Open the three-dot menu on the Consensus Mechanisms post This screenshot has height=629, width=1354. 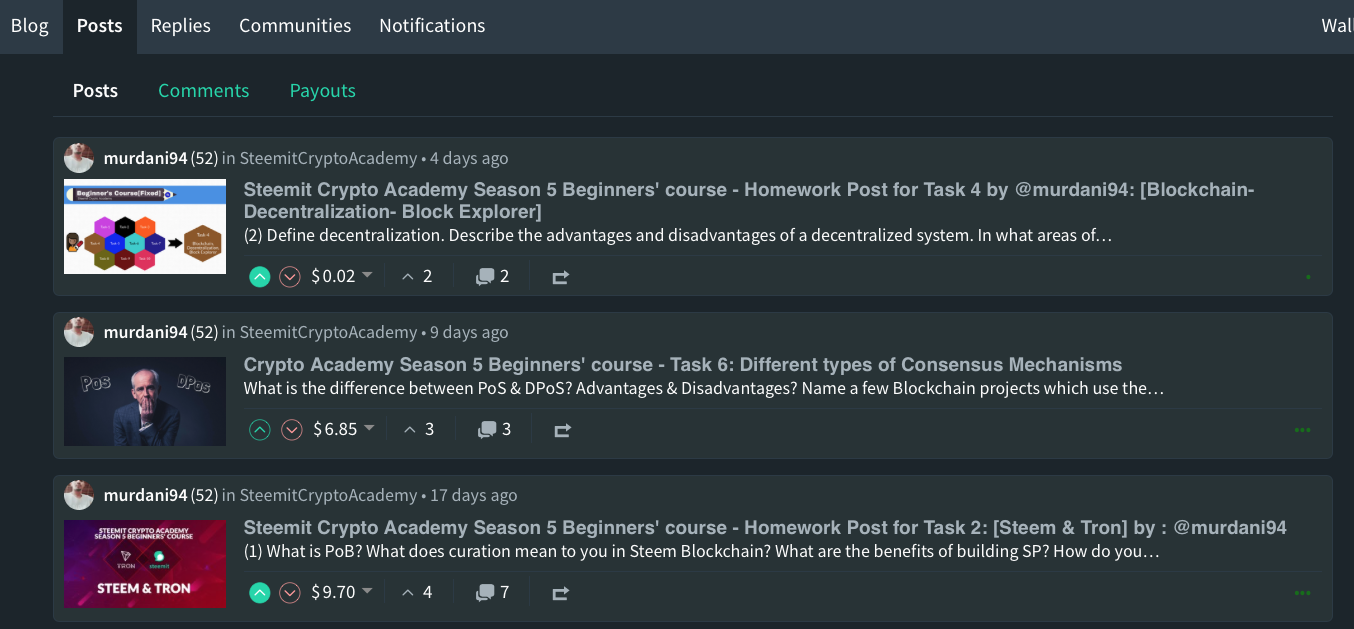coord(1302,430)
